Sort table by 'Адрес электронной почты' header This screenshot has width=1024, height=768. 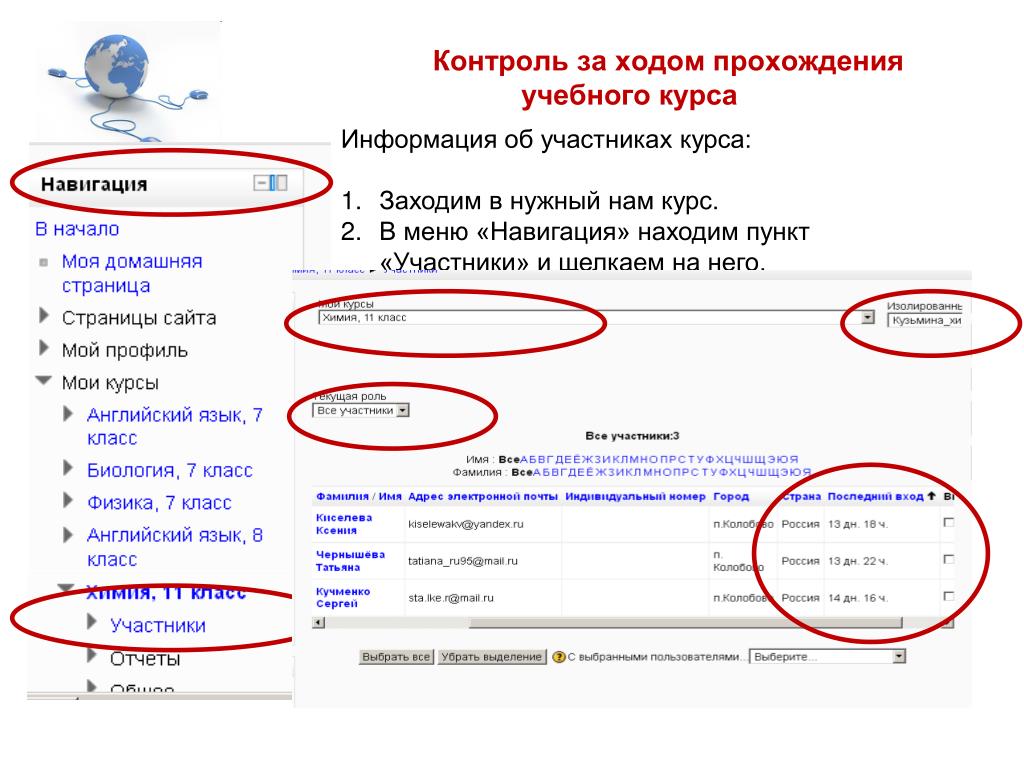(x=483, y=496)
